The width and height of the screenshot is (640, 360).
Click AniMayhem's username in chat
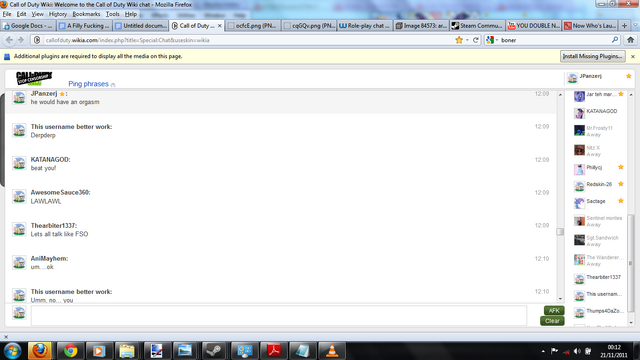pos(49,258)
